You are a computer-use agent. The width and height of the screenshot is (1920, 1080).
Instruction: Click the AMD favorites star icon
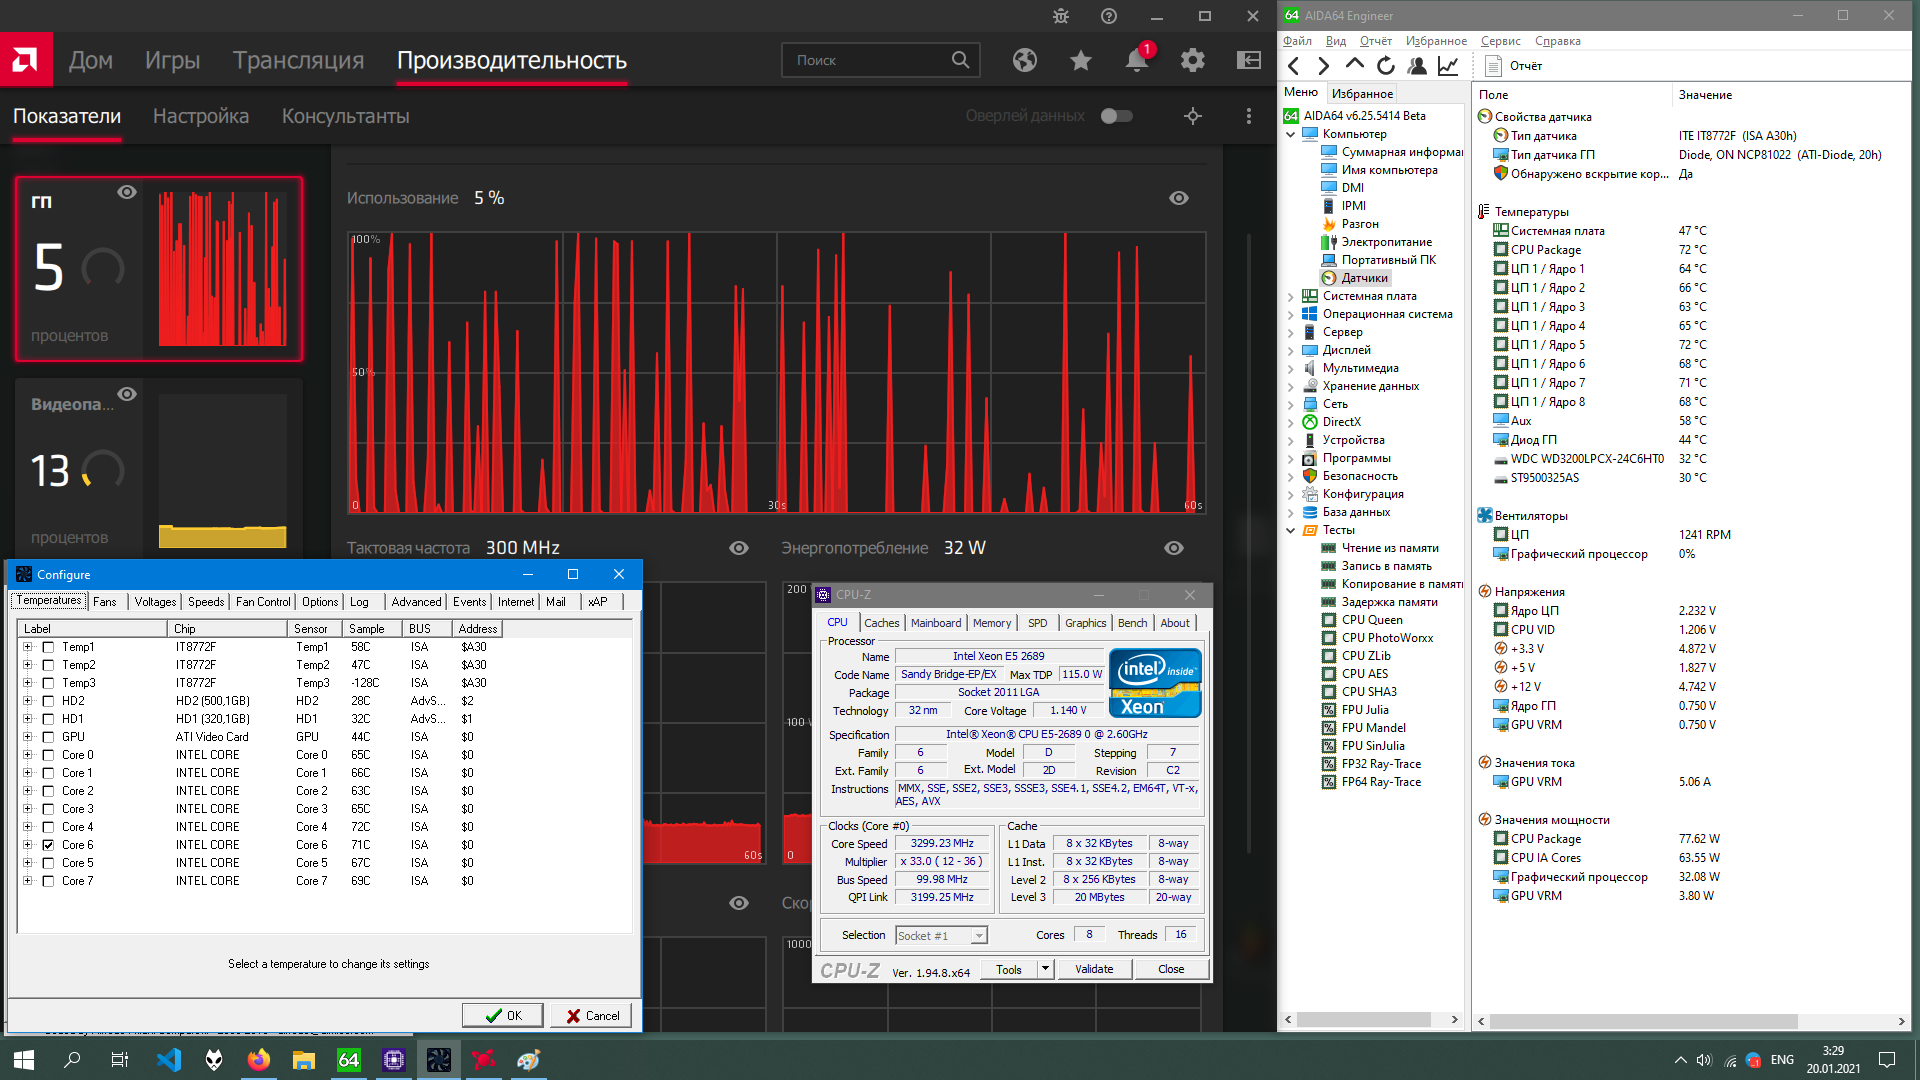[1080, 61]
